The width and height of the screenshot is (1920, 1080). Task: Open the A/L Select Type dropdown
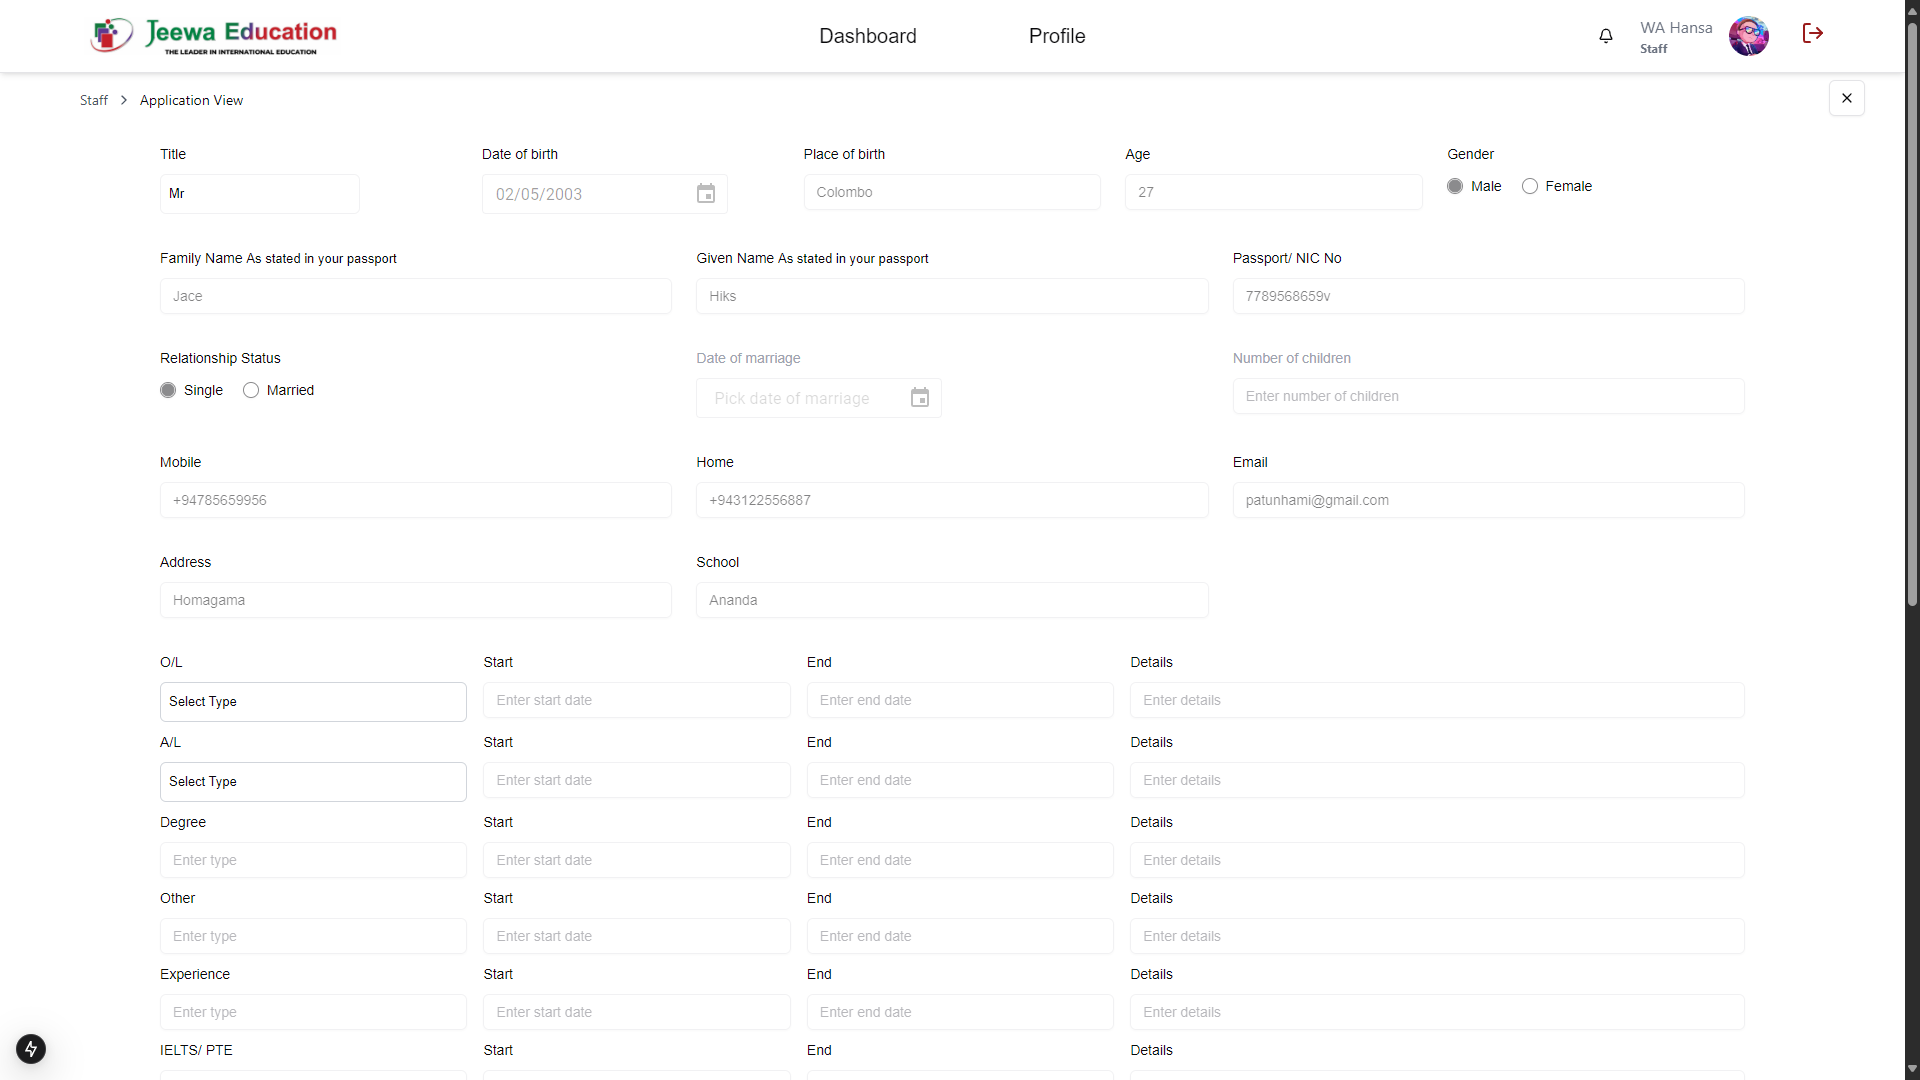312,781
